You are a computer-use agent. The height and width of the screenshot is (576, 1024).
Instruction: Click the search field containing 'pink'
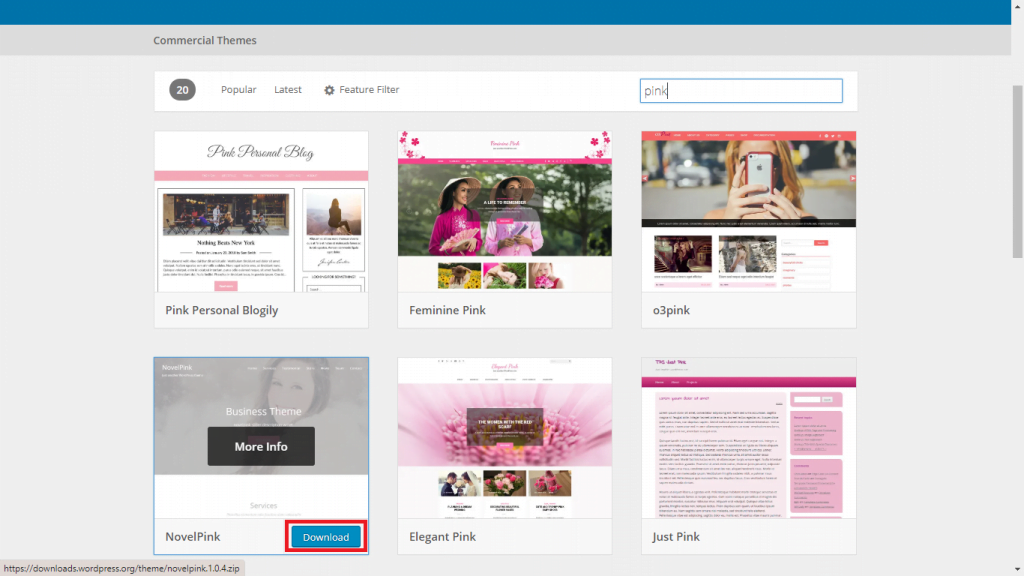pos(741,89)
